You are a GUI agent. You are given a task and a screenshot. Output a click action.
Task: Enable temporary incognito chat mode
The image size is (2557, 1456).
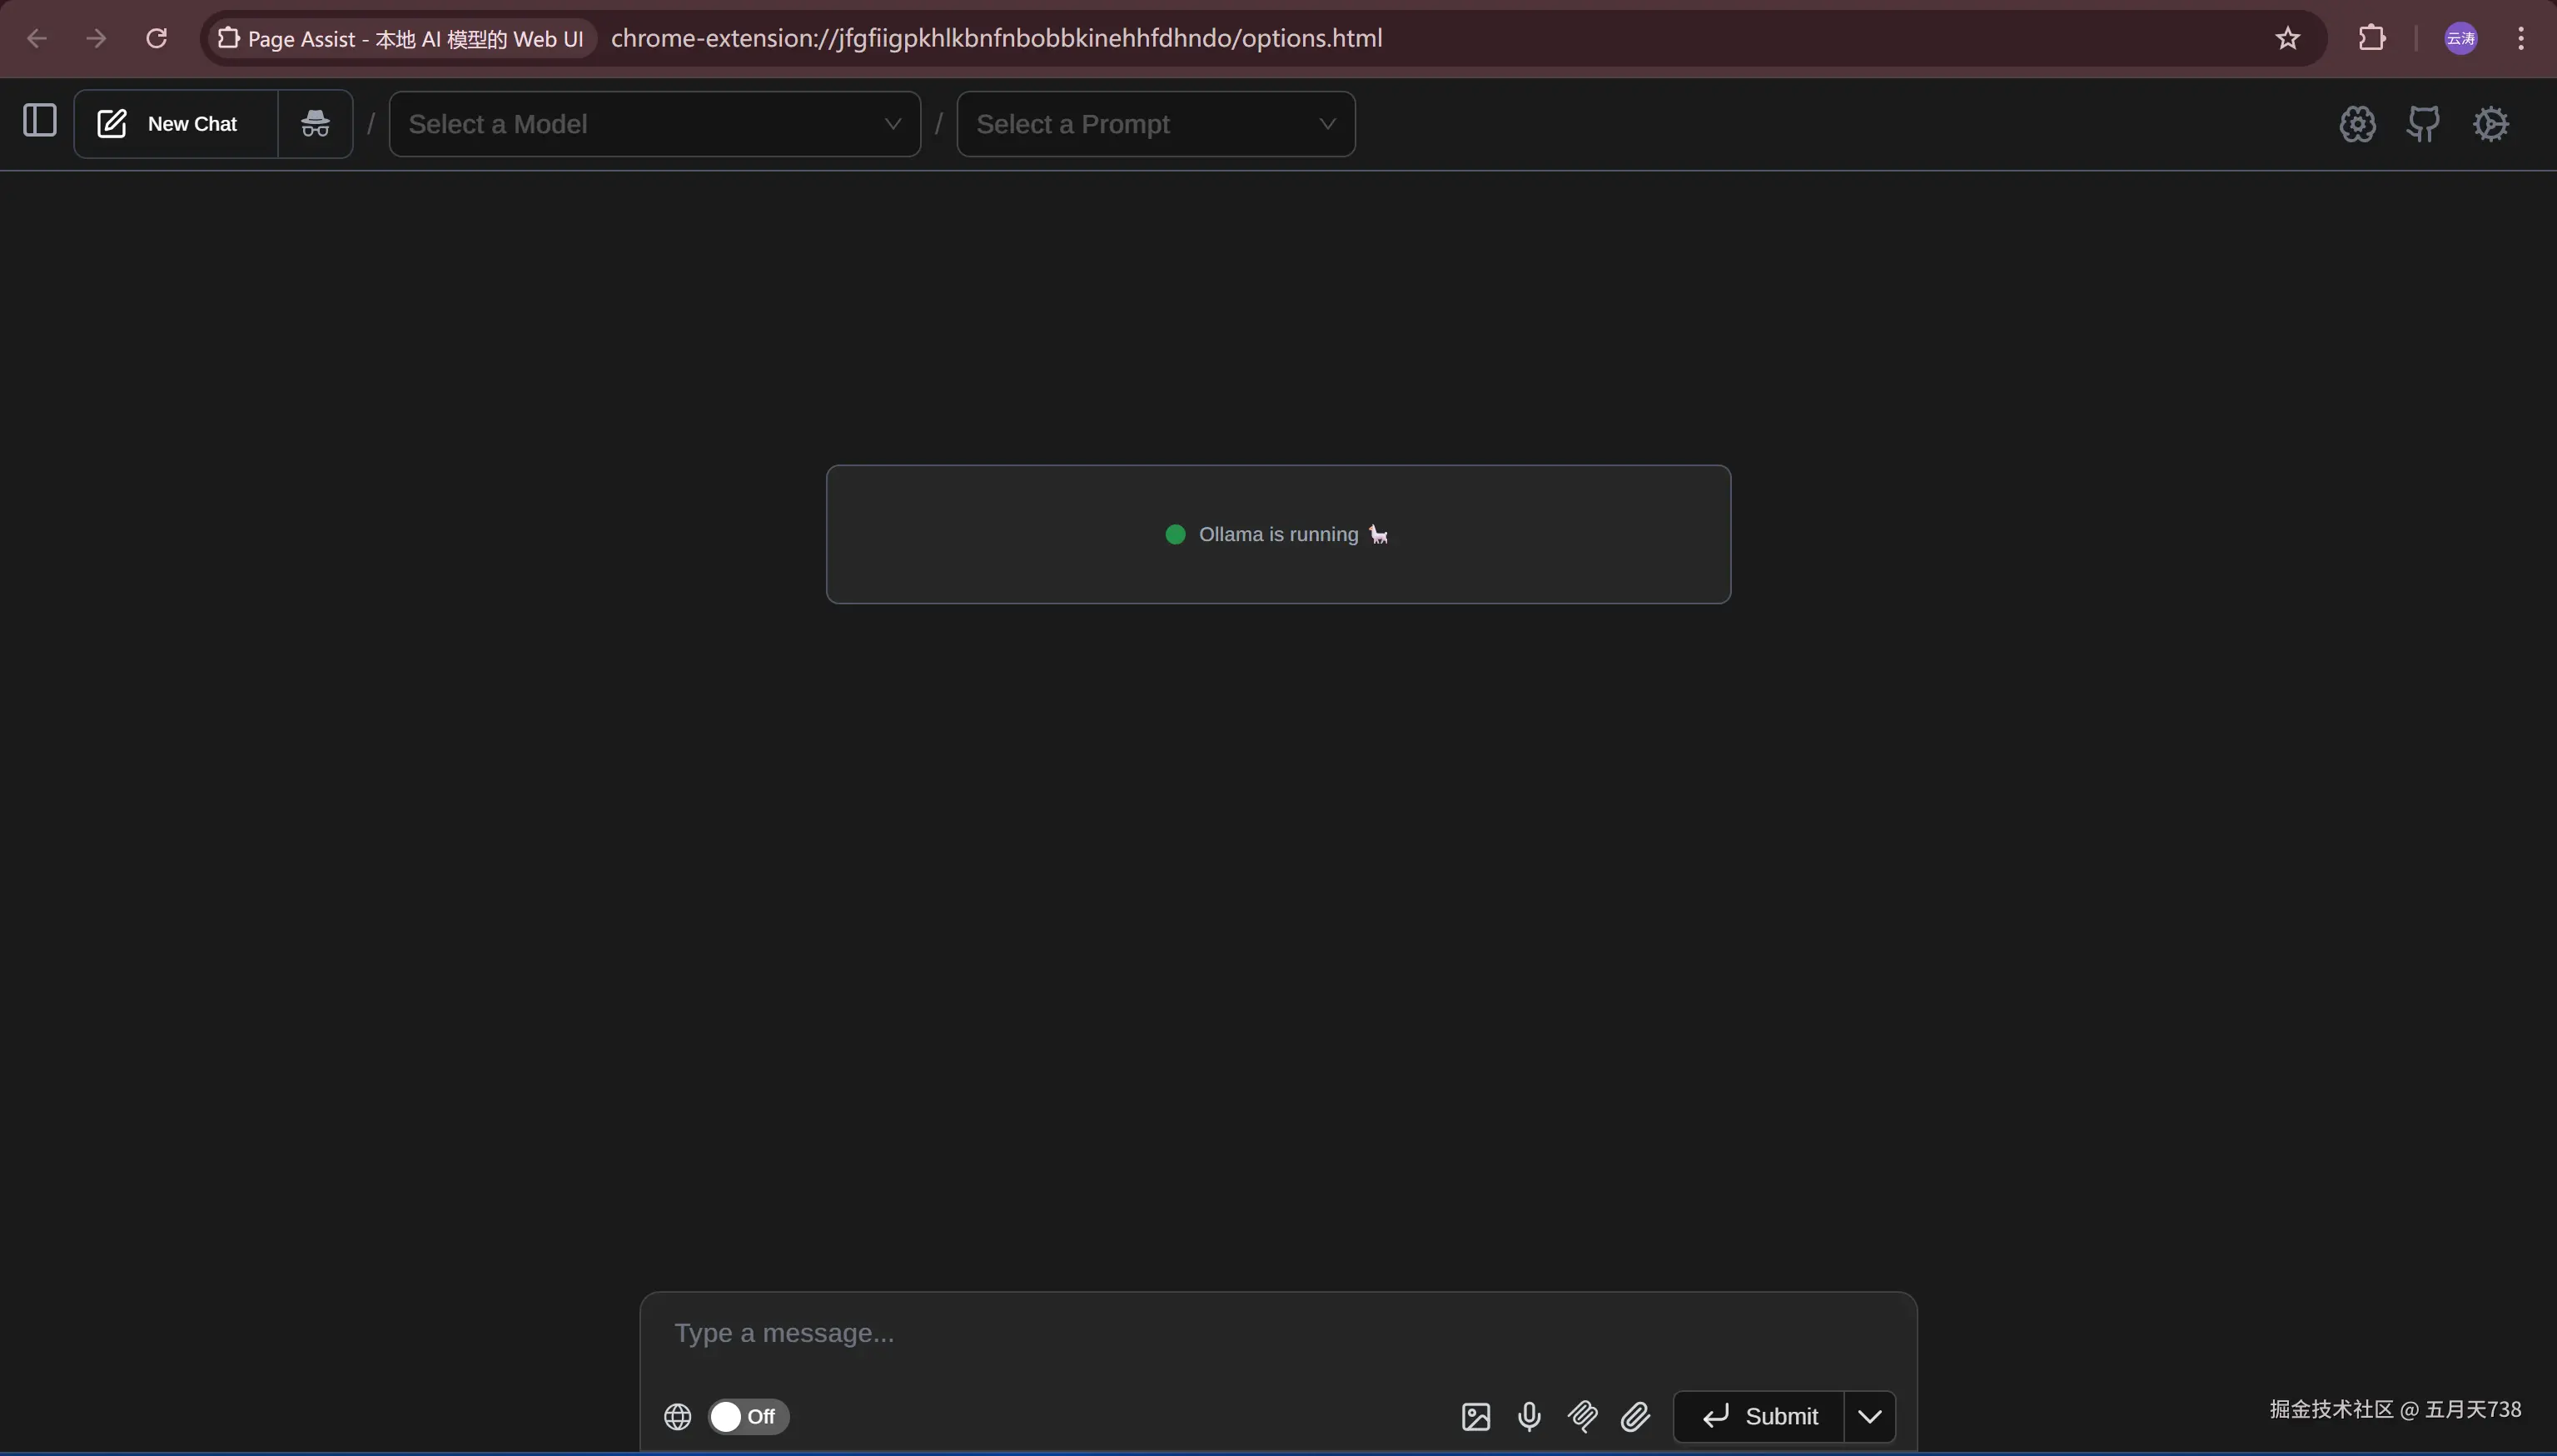point(315,124)
